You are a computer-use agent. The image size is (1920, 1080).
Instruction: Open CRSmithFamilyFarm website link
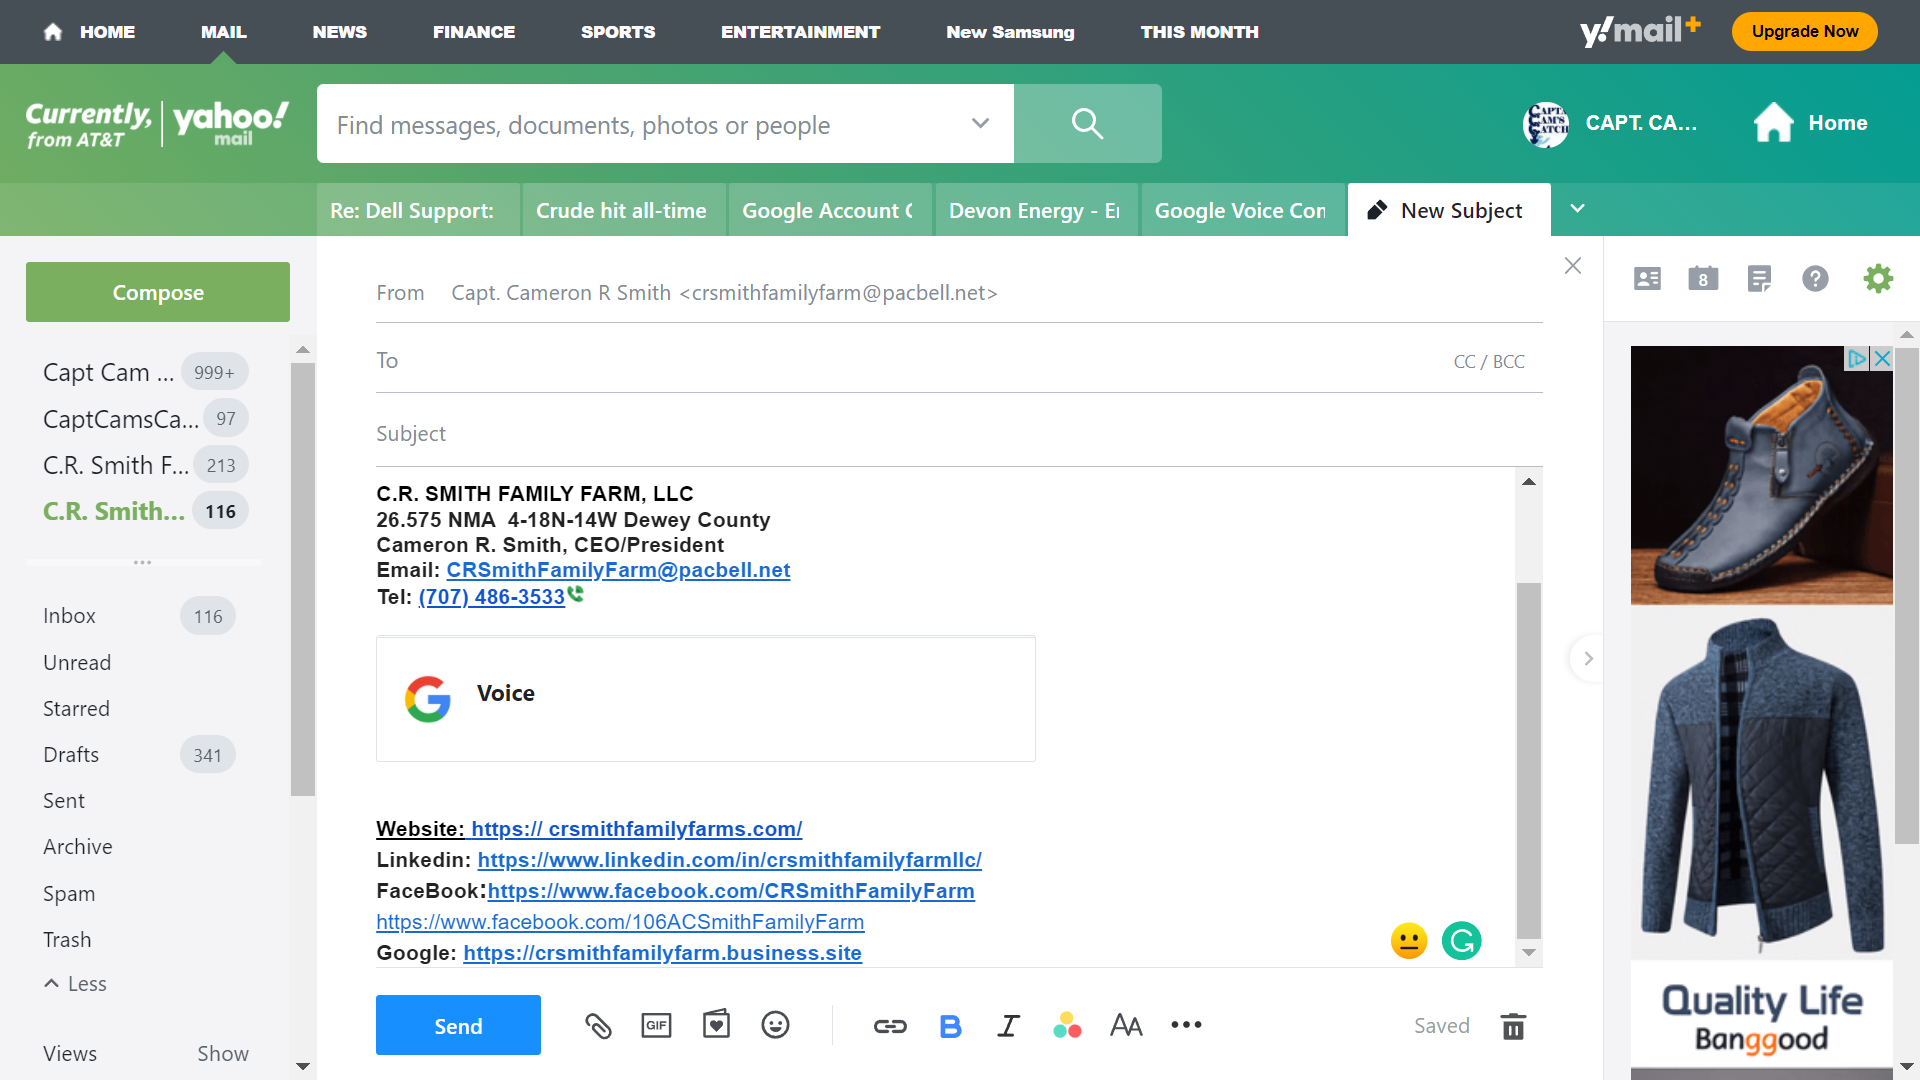636,827
